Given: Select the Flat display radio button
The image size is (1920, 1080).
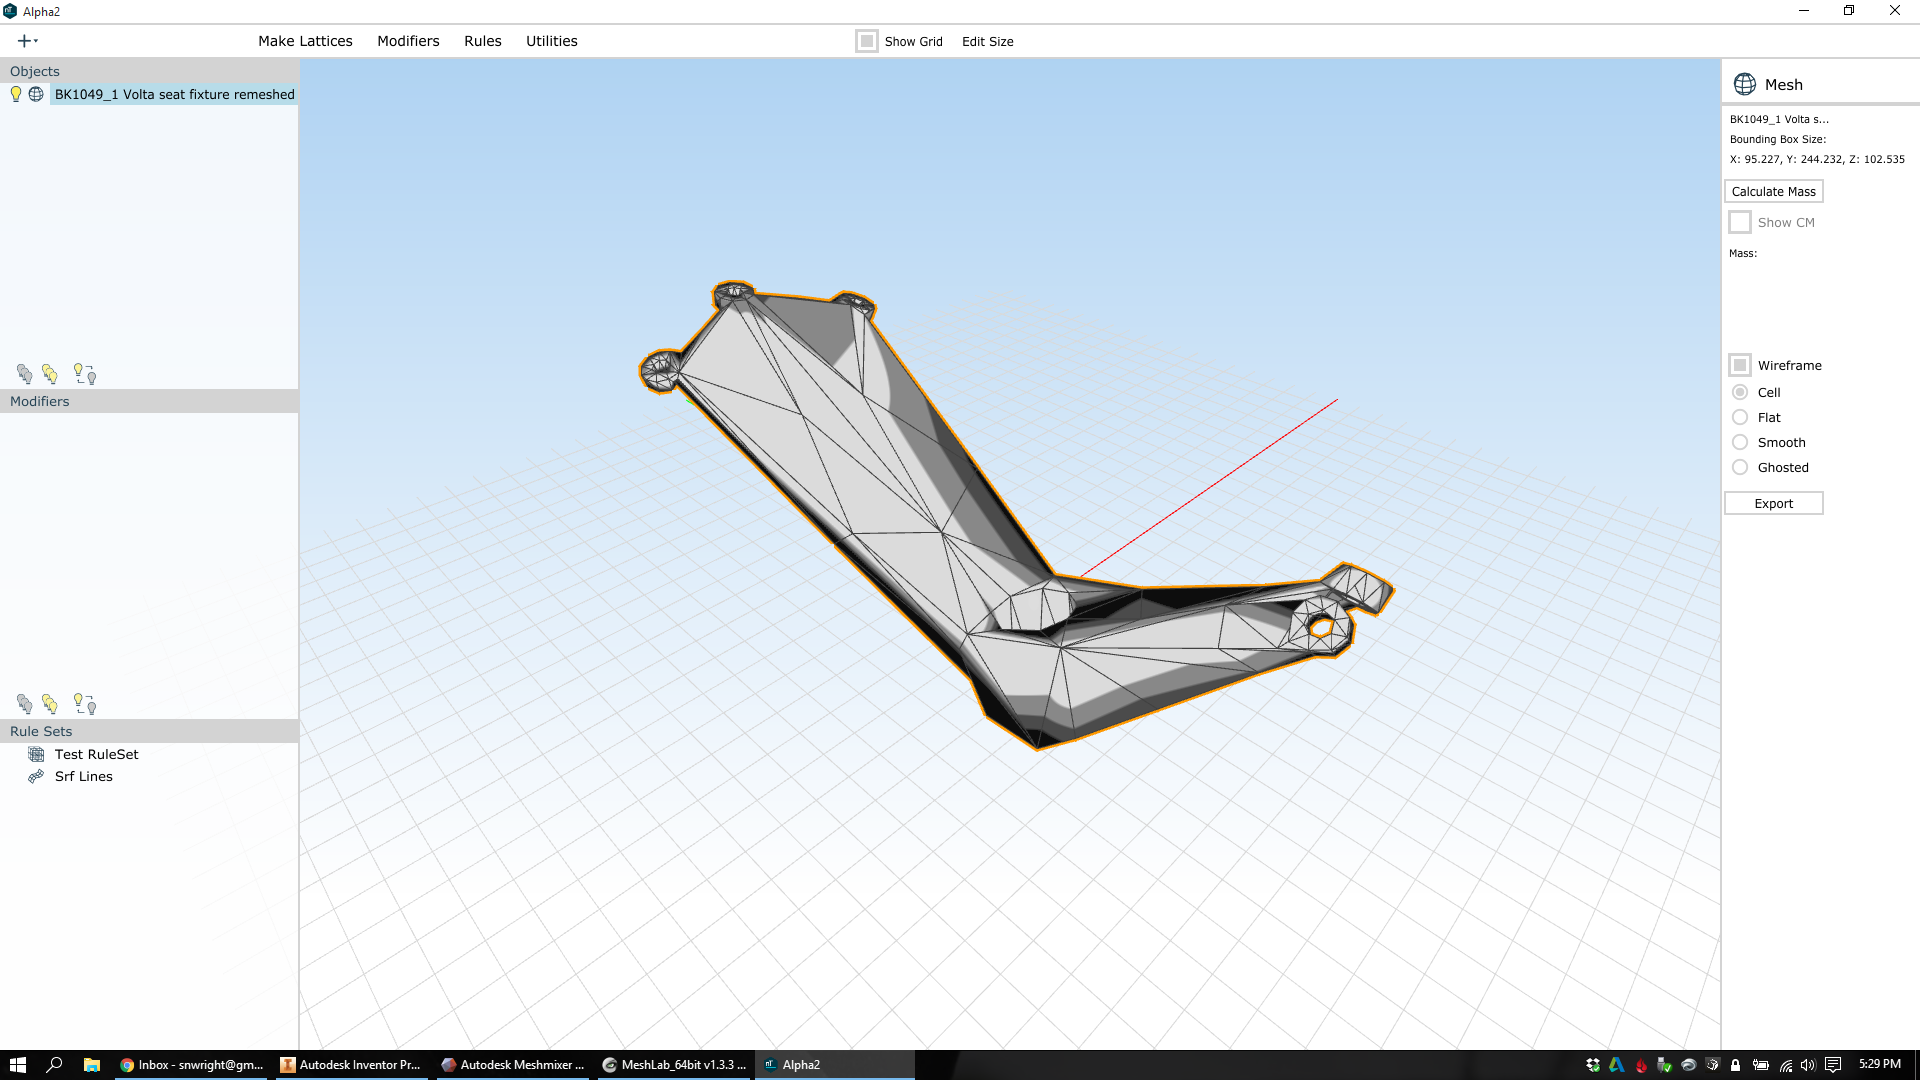Looking at the screenshot, I should [1740, 417].
